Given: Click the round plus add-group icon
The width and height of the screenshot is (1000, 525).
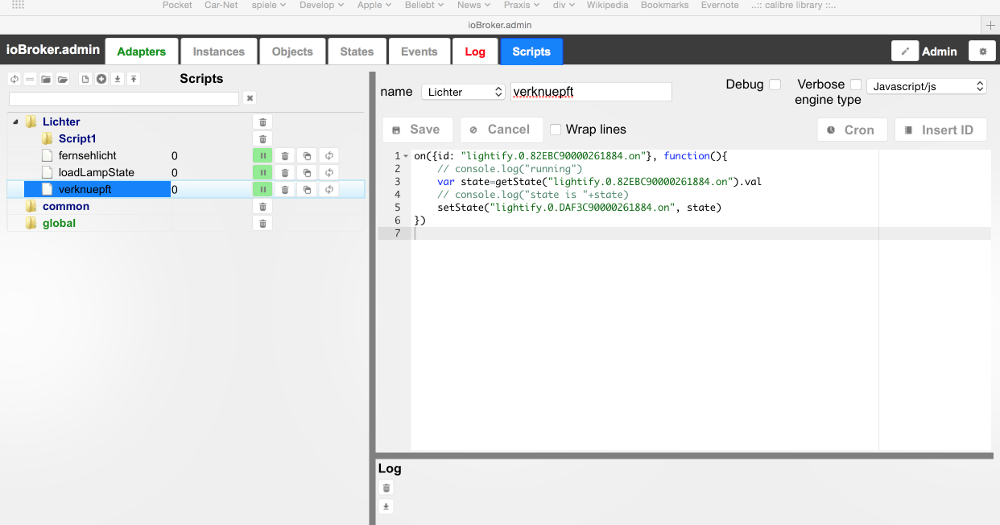Looking at the screenshot, I should pos(101,79).
